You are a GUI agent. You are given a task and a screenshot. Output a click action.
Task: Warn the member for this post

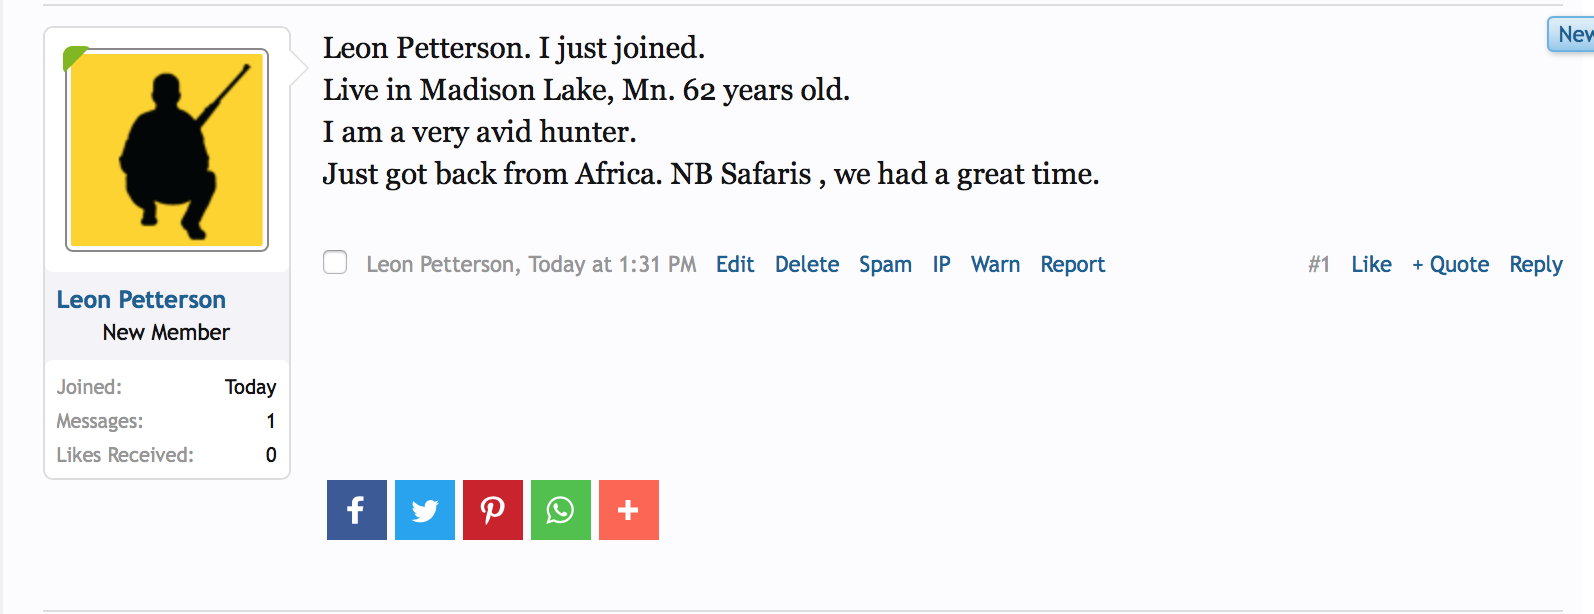995,265
